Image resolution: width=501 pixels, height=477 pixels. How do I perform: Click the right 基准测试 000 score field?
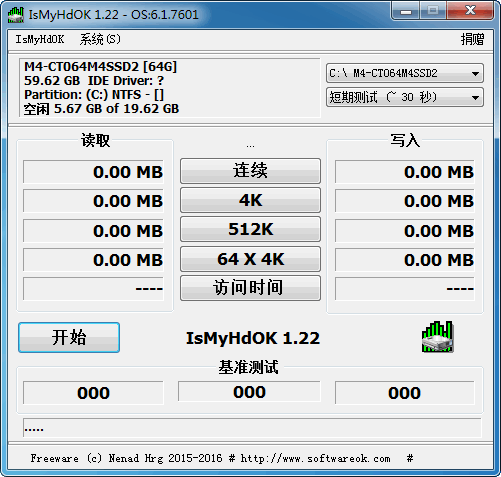tap(405, 393)
